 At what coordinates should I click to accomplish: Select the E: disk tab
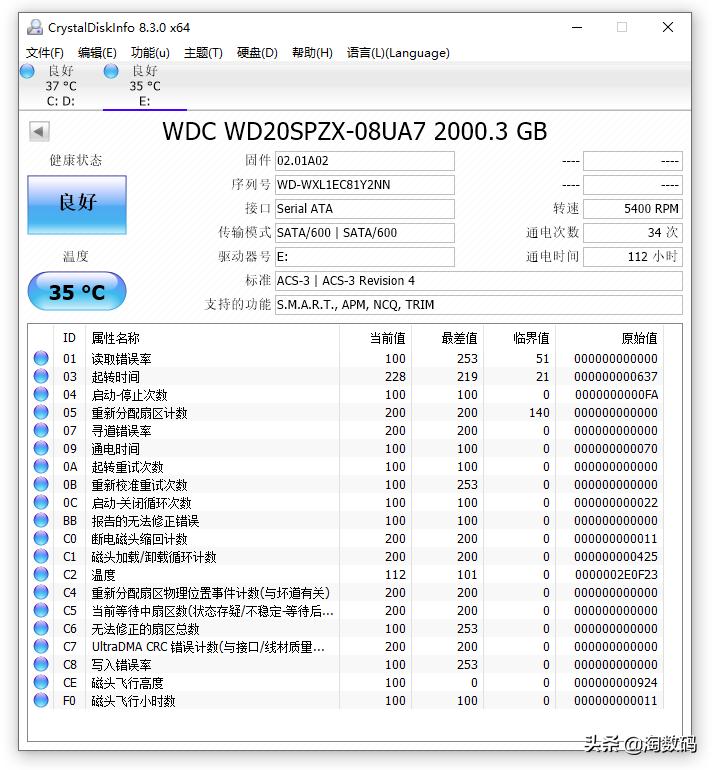(144, 86)
